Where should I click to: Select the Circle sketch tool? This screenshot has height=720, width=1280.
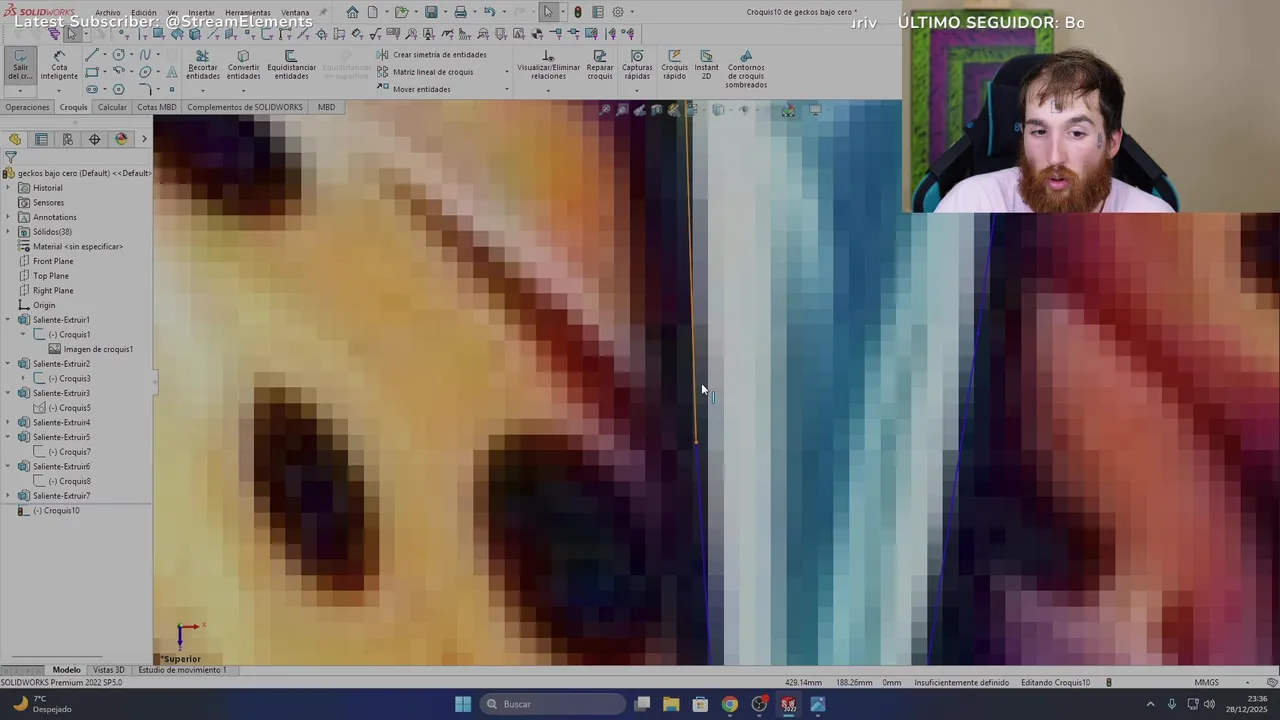point(118,54)
